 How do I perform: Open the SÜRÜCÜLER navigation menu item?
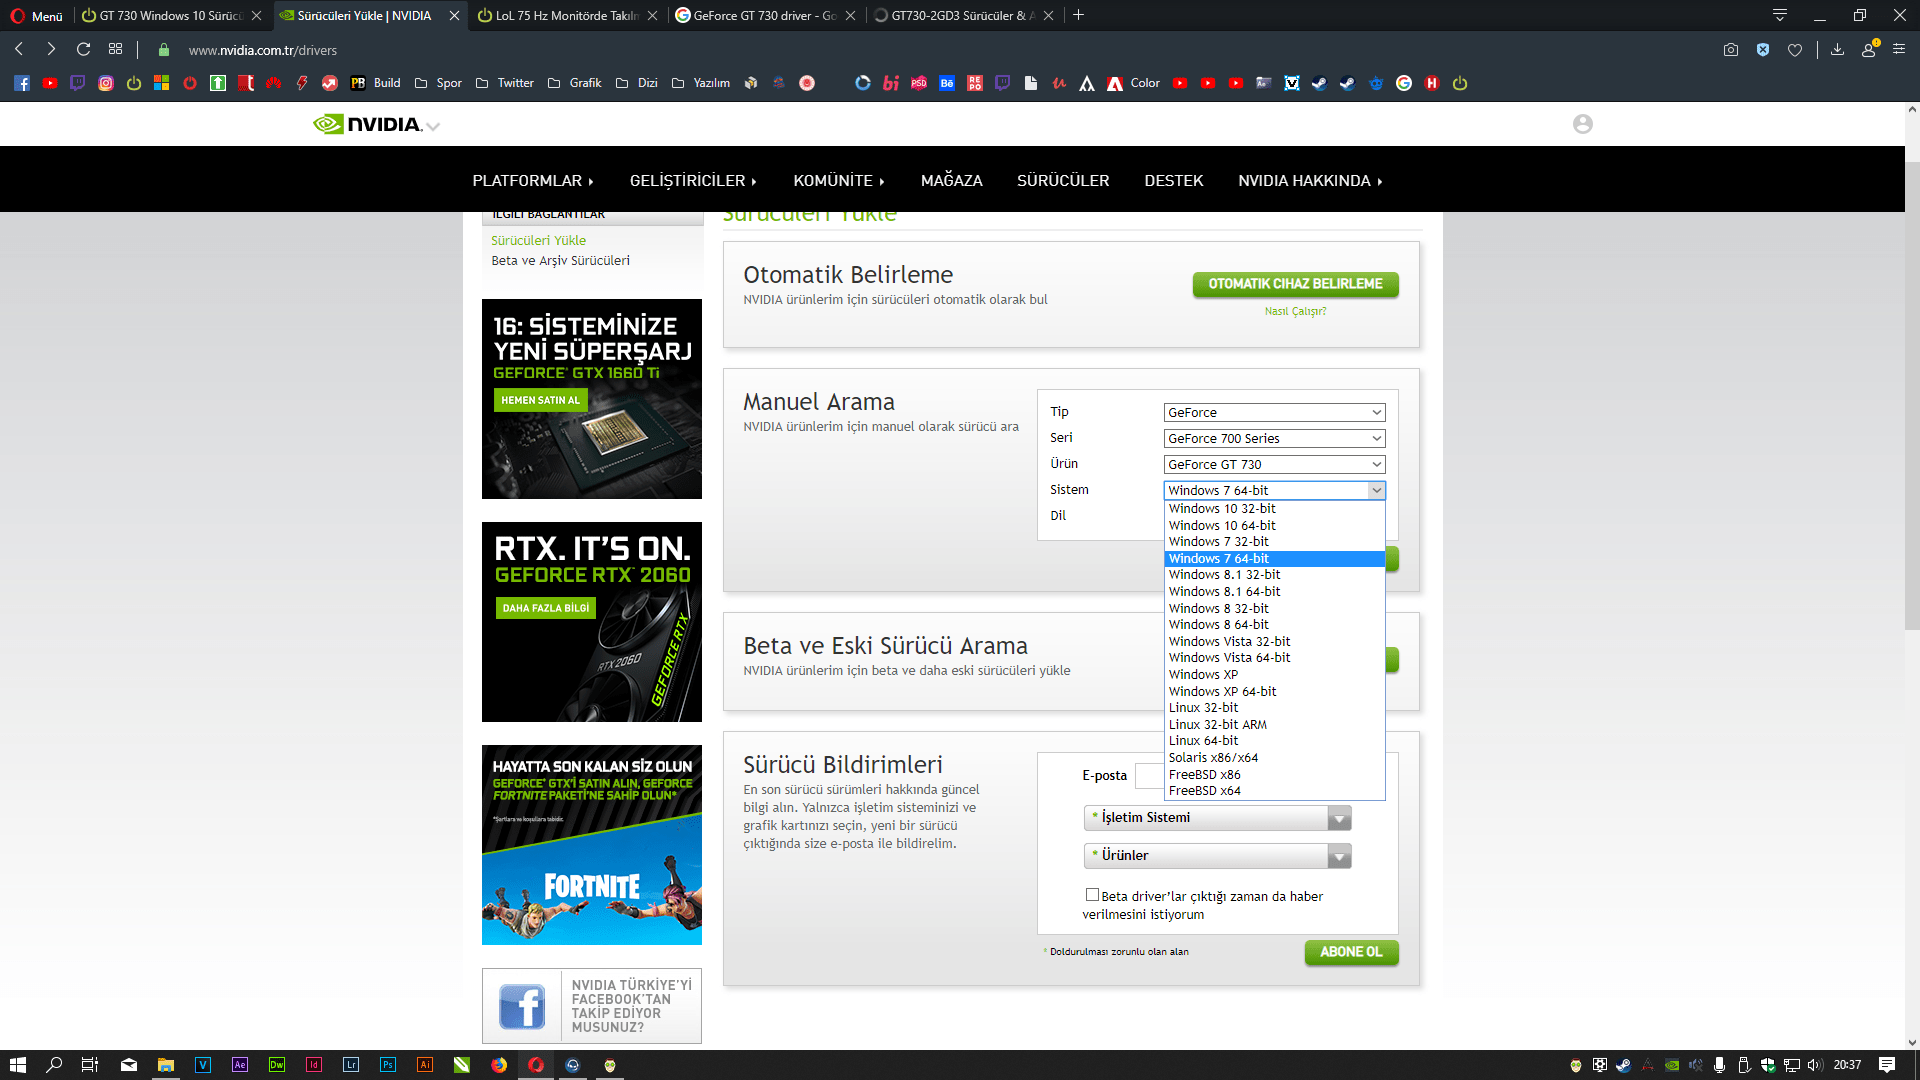[1062, 181]
